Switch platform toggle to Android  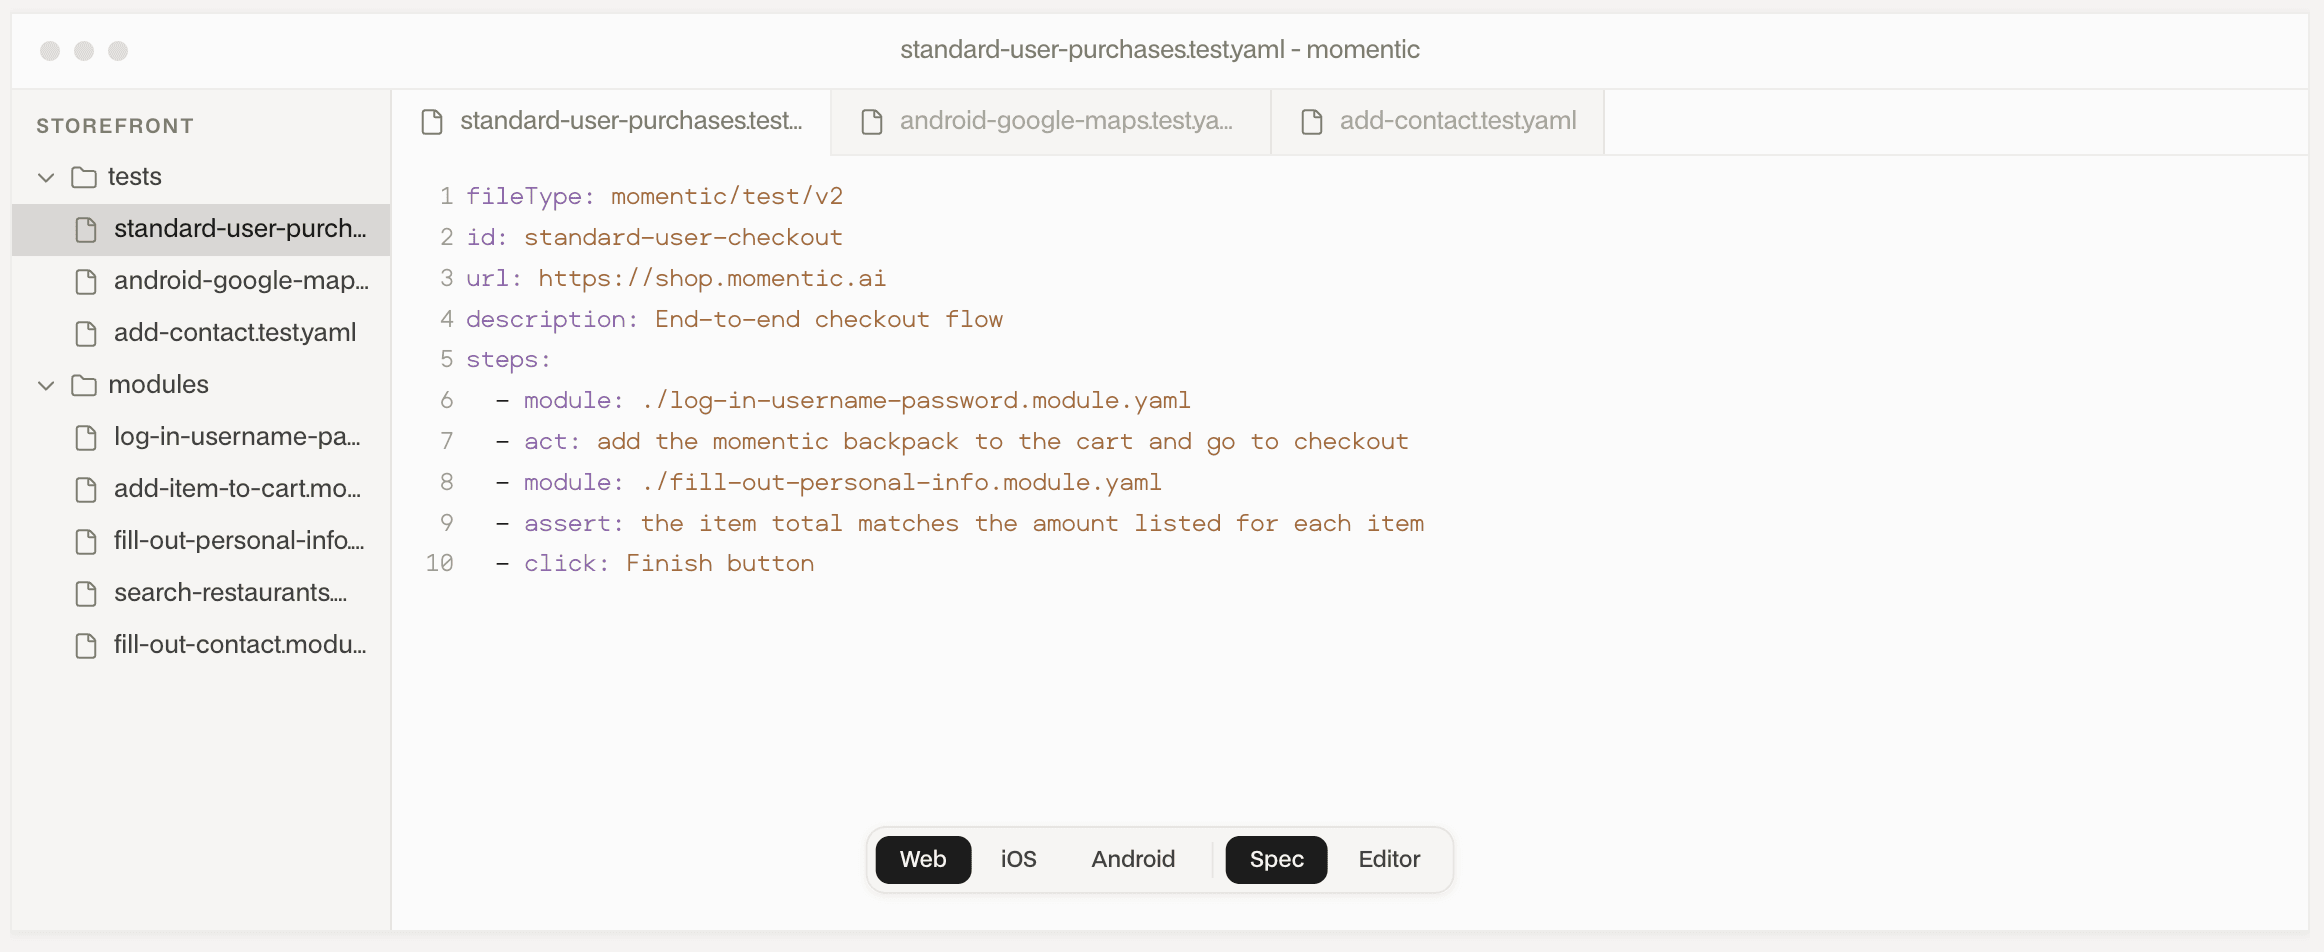click(x=1133, y=859)
